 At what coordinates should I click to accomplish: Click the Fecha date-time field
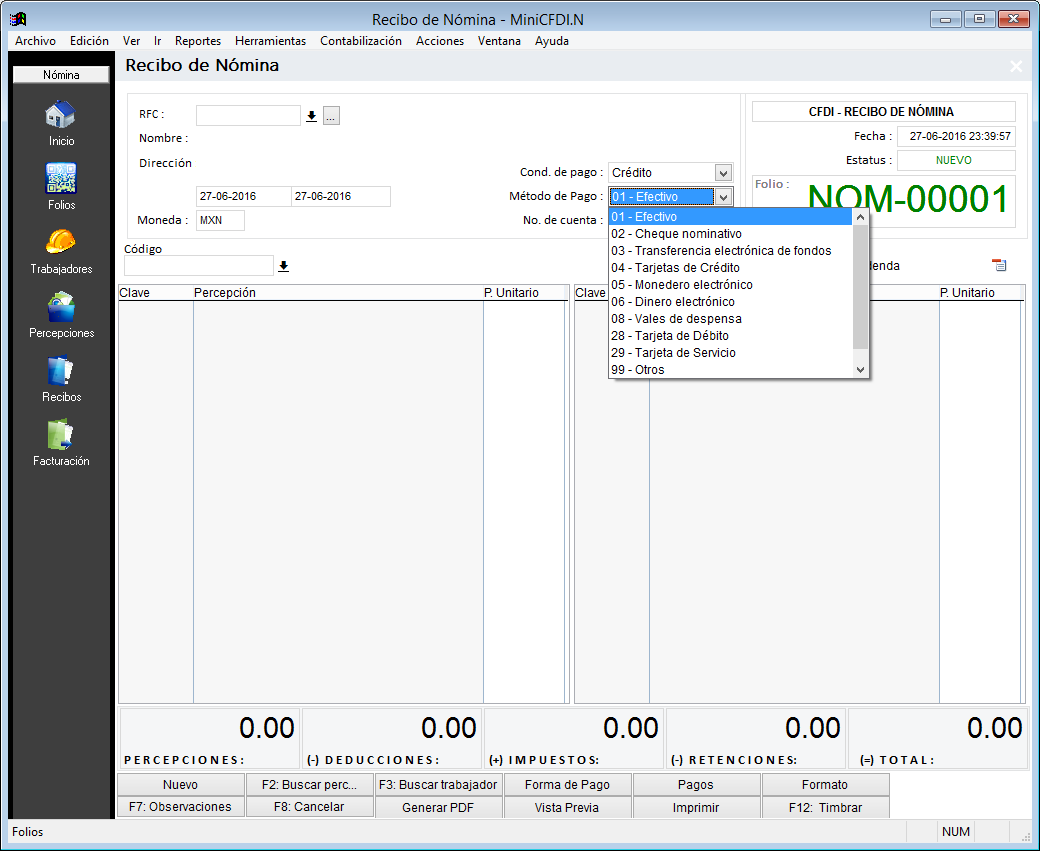tap(956, 137)
